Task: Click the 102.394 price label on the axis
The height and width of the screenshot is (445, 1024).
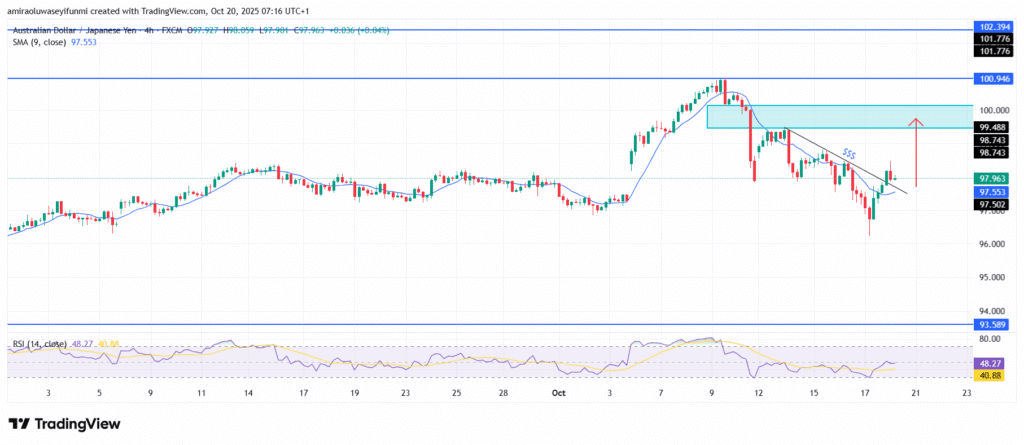Action: (x=993, y=29)
